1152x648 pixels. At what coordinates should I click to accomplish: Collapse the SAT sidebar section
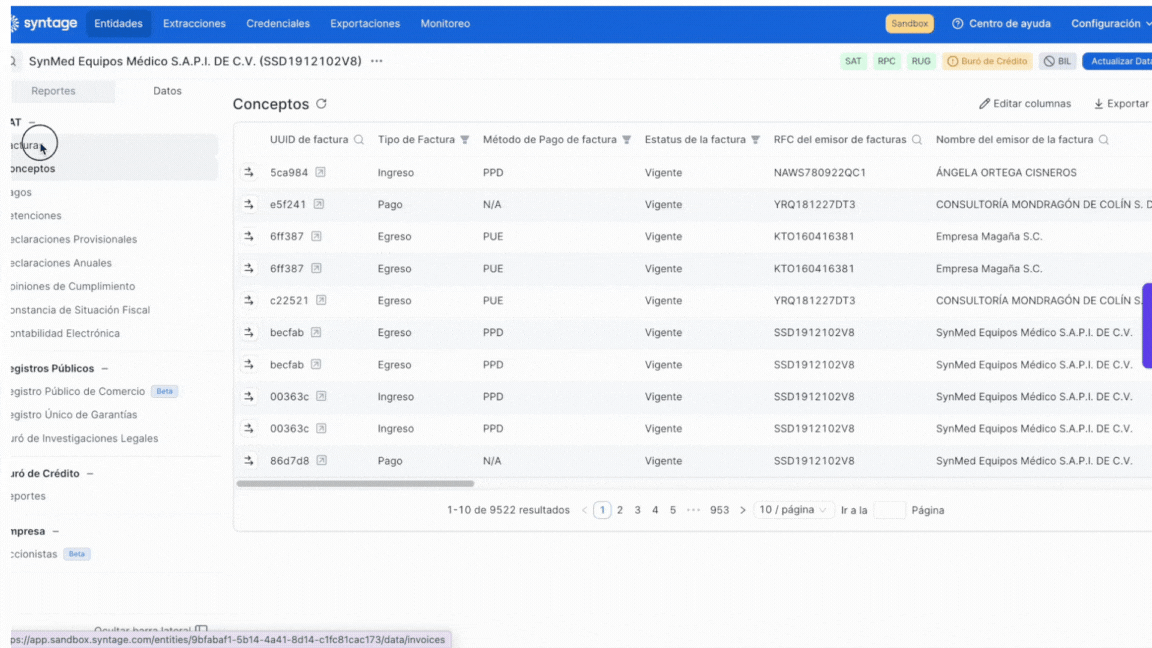(32, 122)
